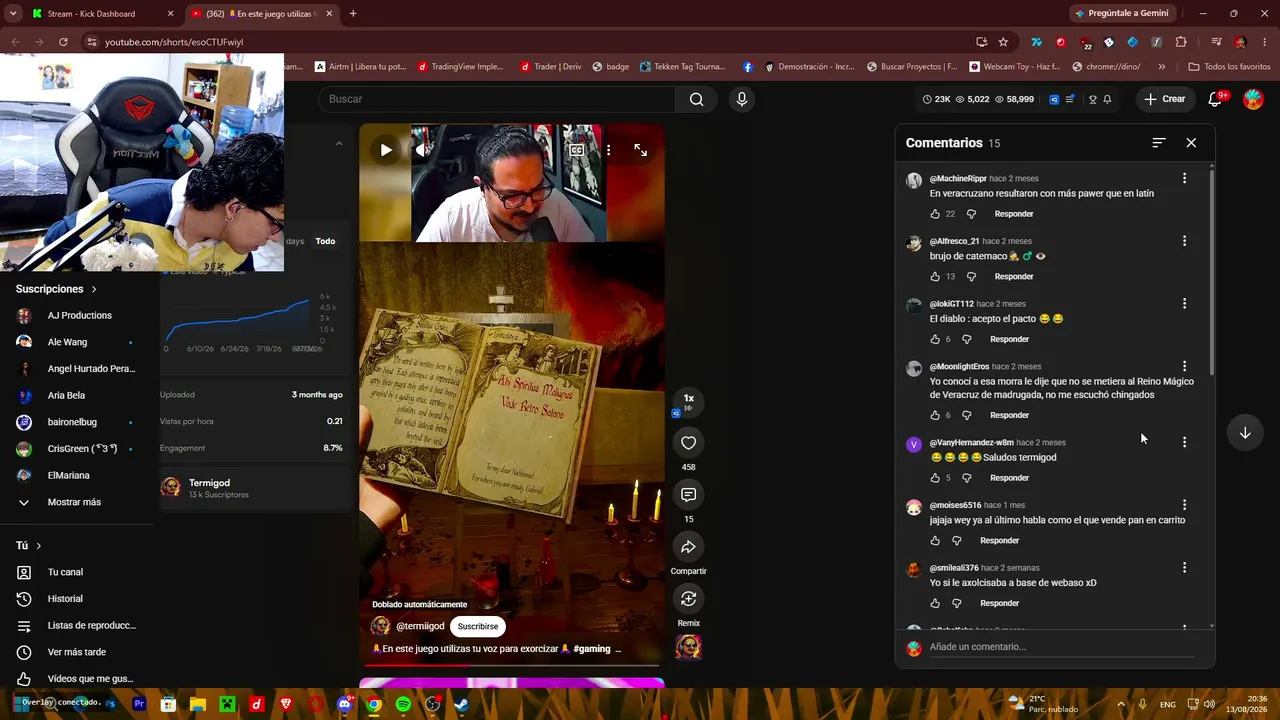The image size is (1280, 720).
Task: Open Discord from the taskbar
Action: [x=345, y=704]
